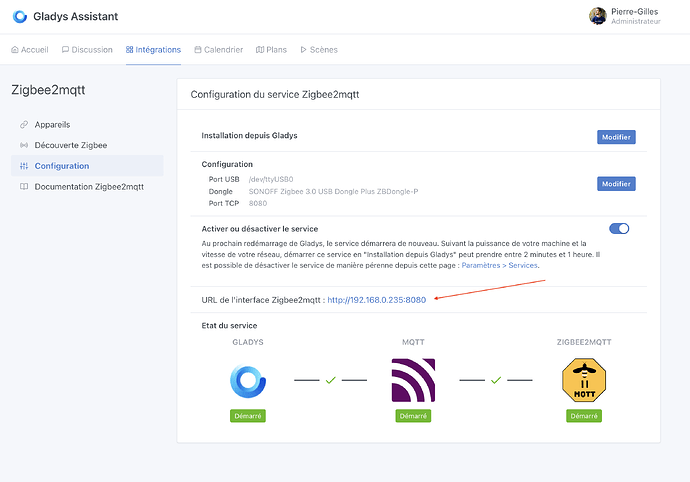The image size is (690, 482).
Task: Select Configuration in the sidebar
Action: 61,166
